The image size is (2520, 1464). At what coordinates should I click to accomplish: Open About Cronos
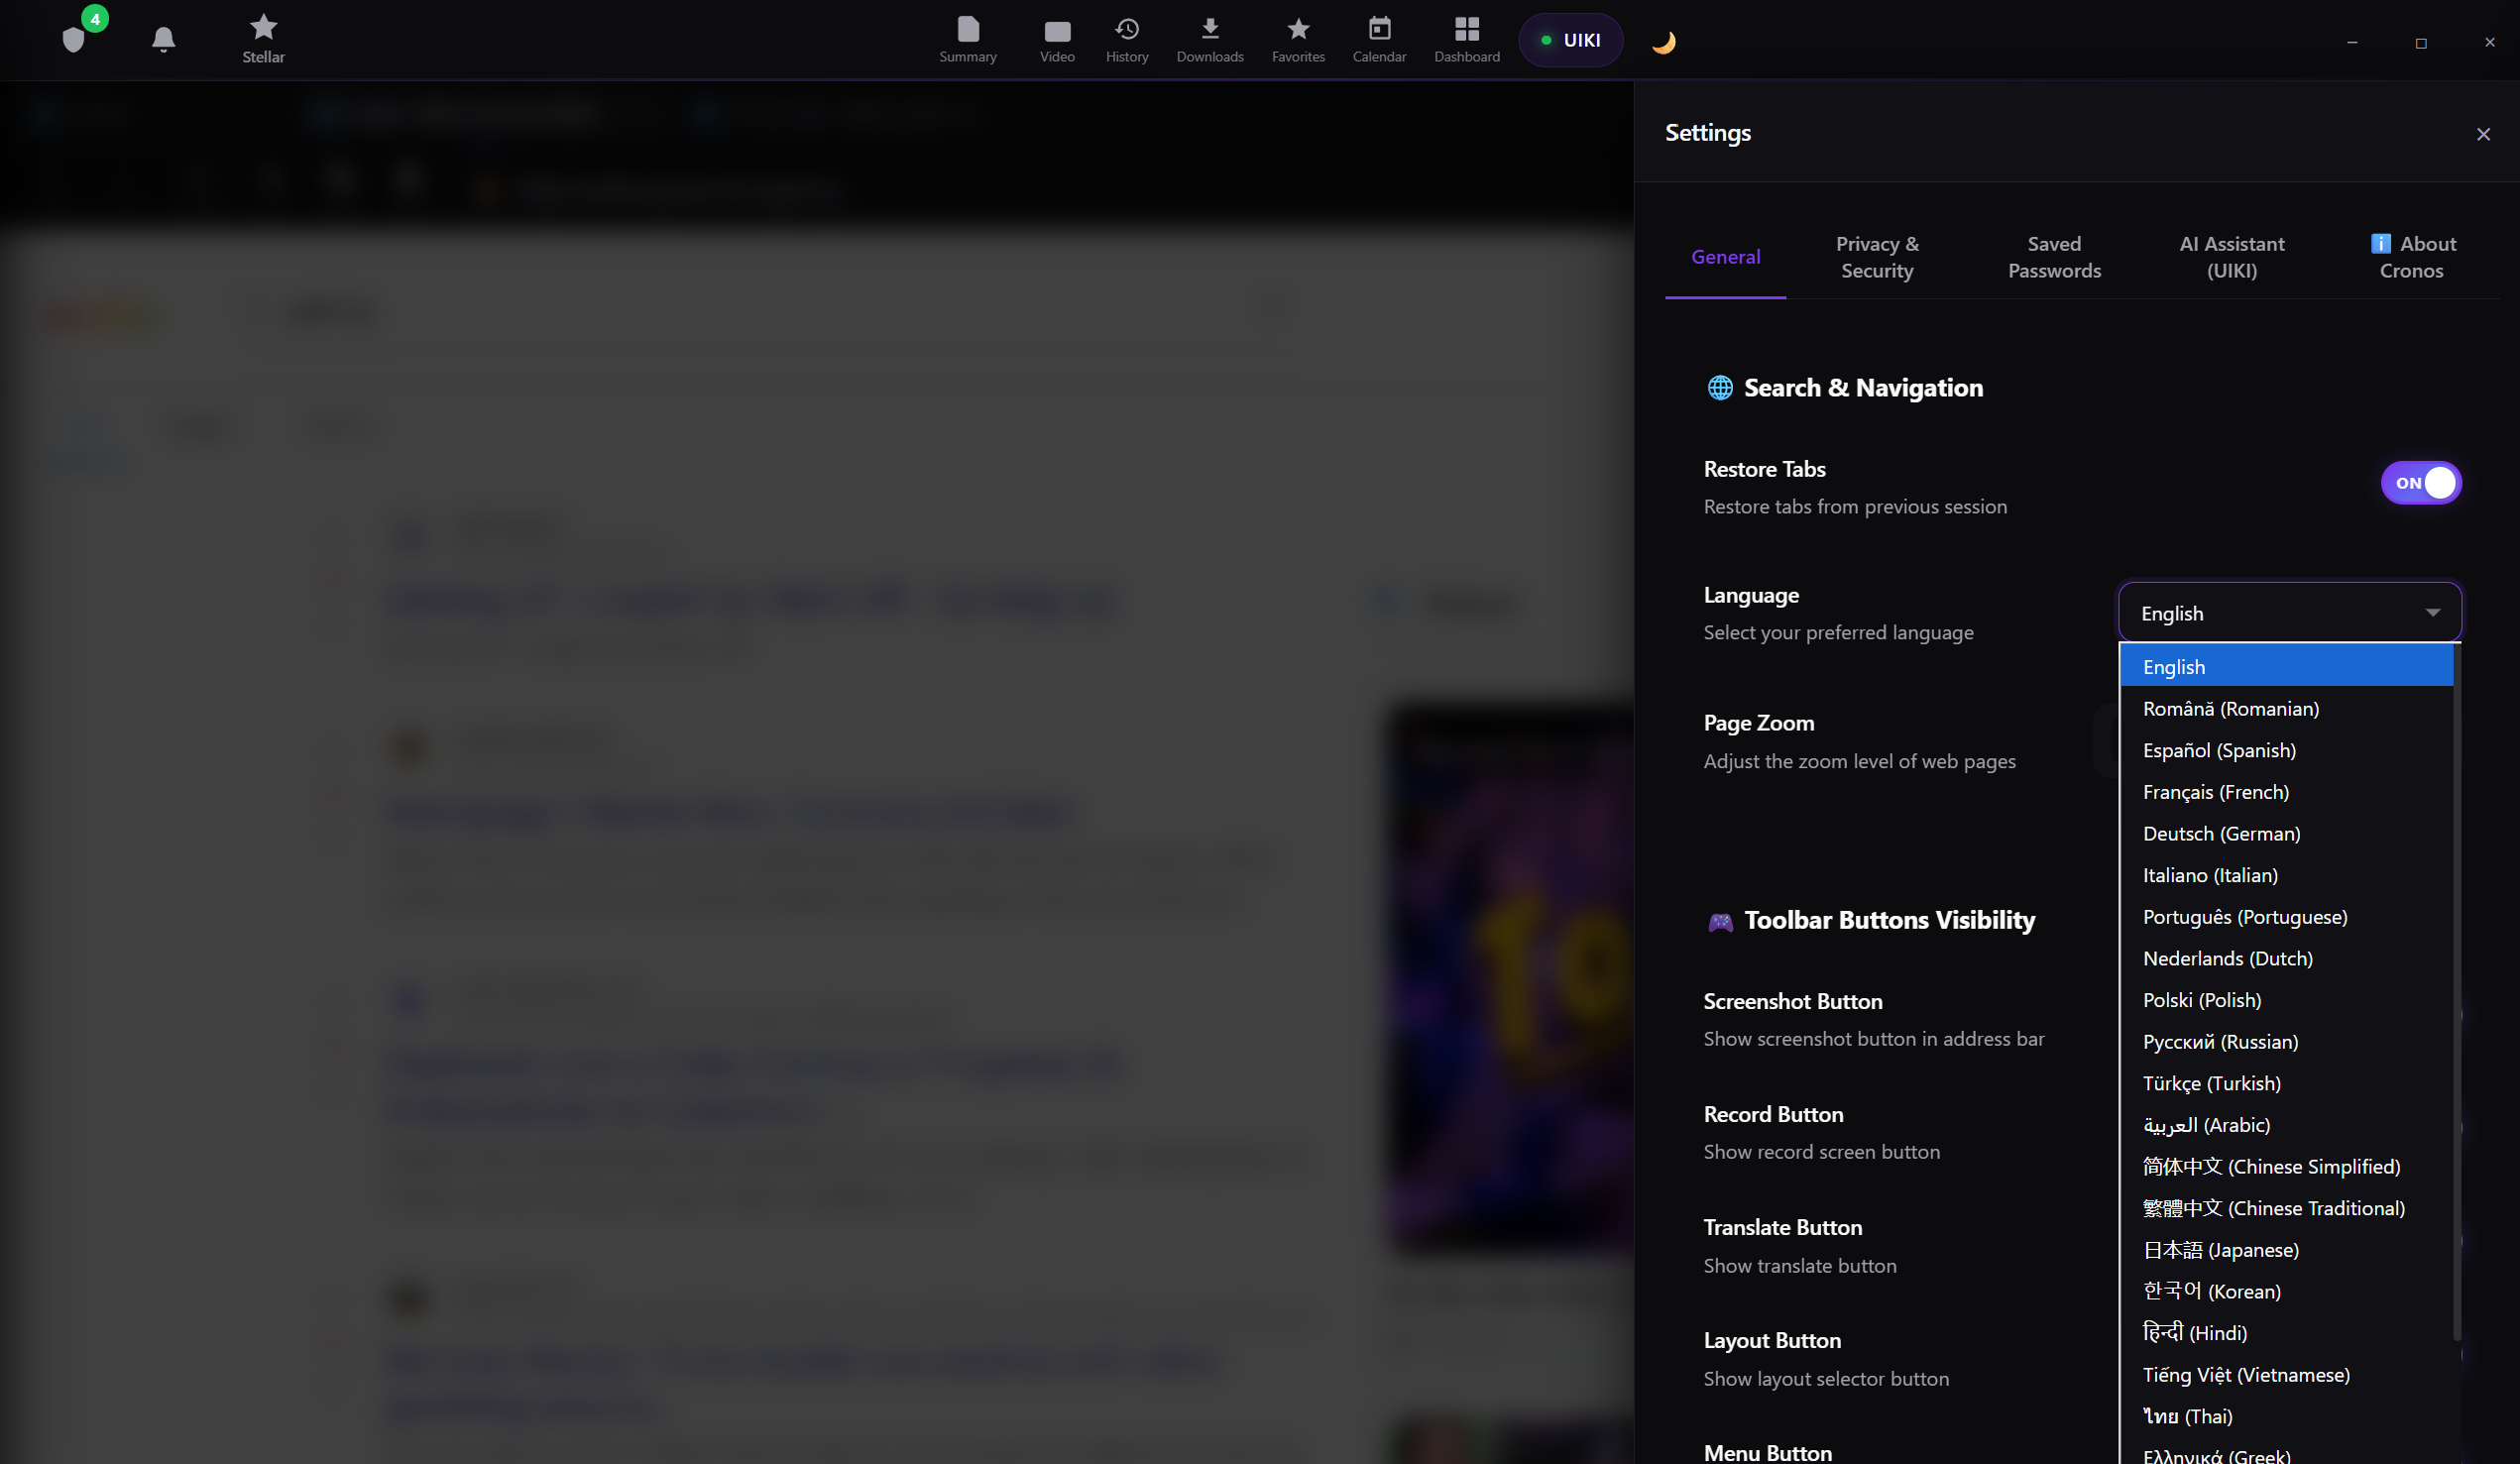coord(2411,257)
